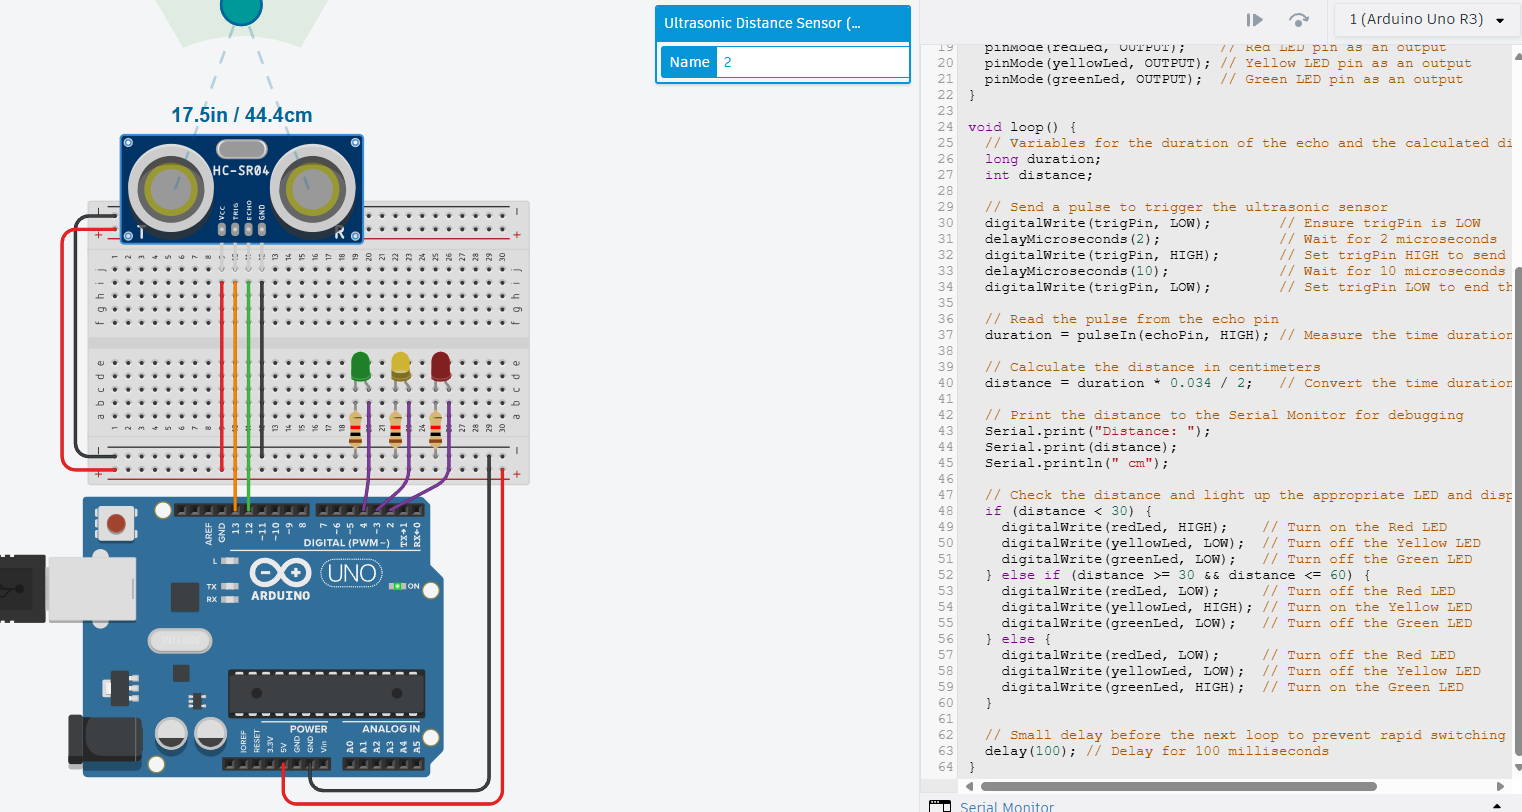Click the teal distance target circle
Image resolution: width=1522 pixels, height=812 pixels.
tap(241, 8)
